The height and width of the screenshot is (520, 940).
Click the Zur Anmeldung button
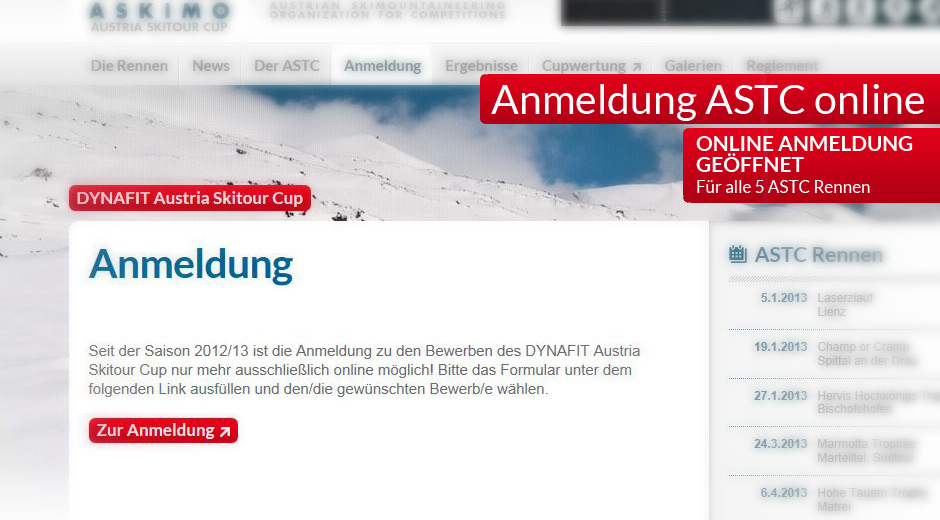point(163,431)
